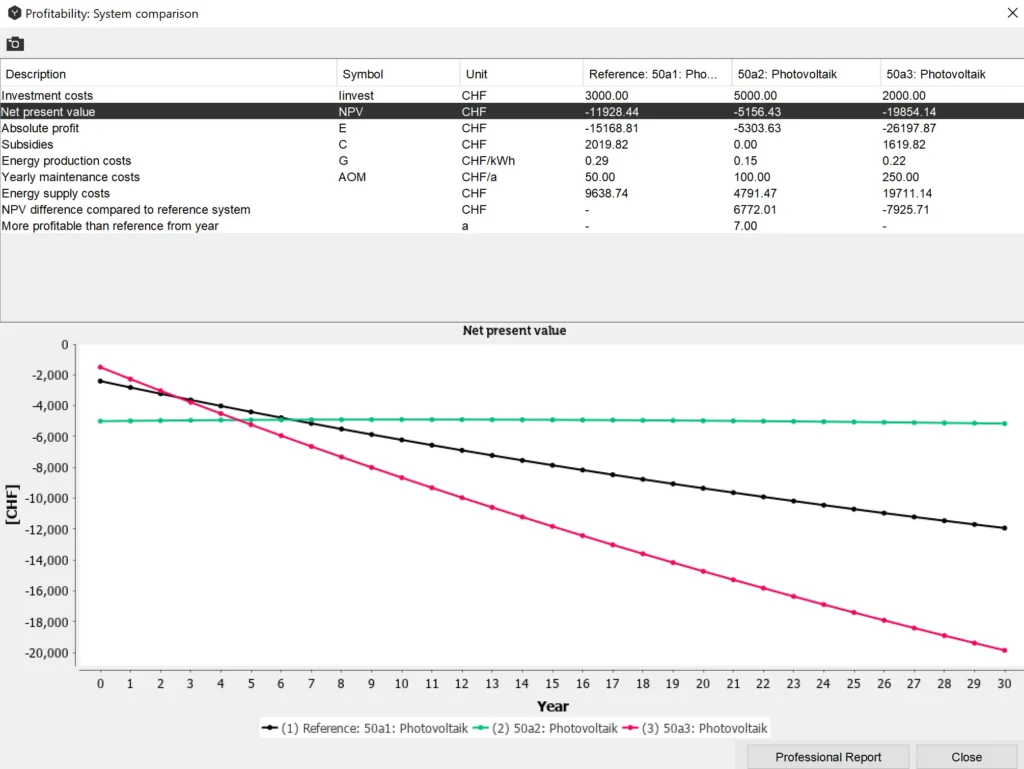Sort by the Description column header
The height and width of the screenshot is (769, 1024).
click(x=168, y=74)
